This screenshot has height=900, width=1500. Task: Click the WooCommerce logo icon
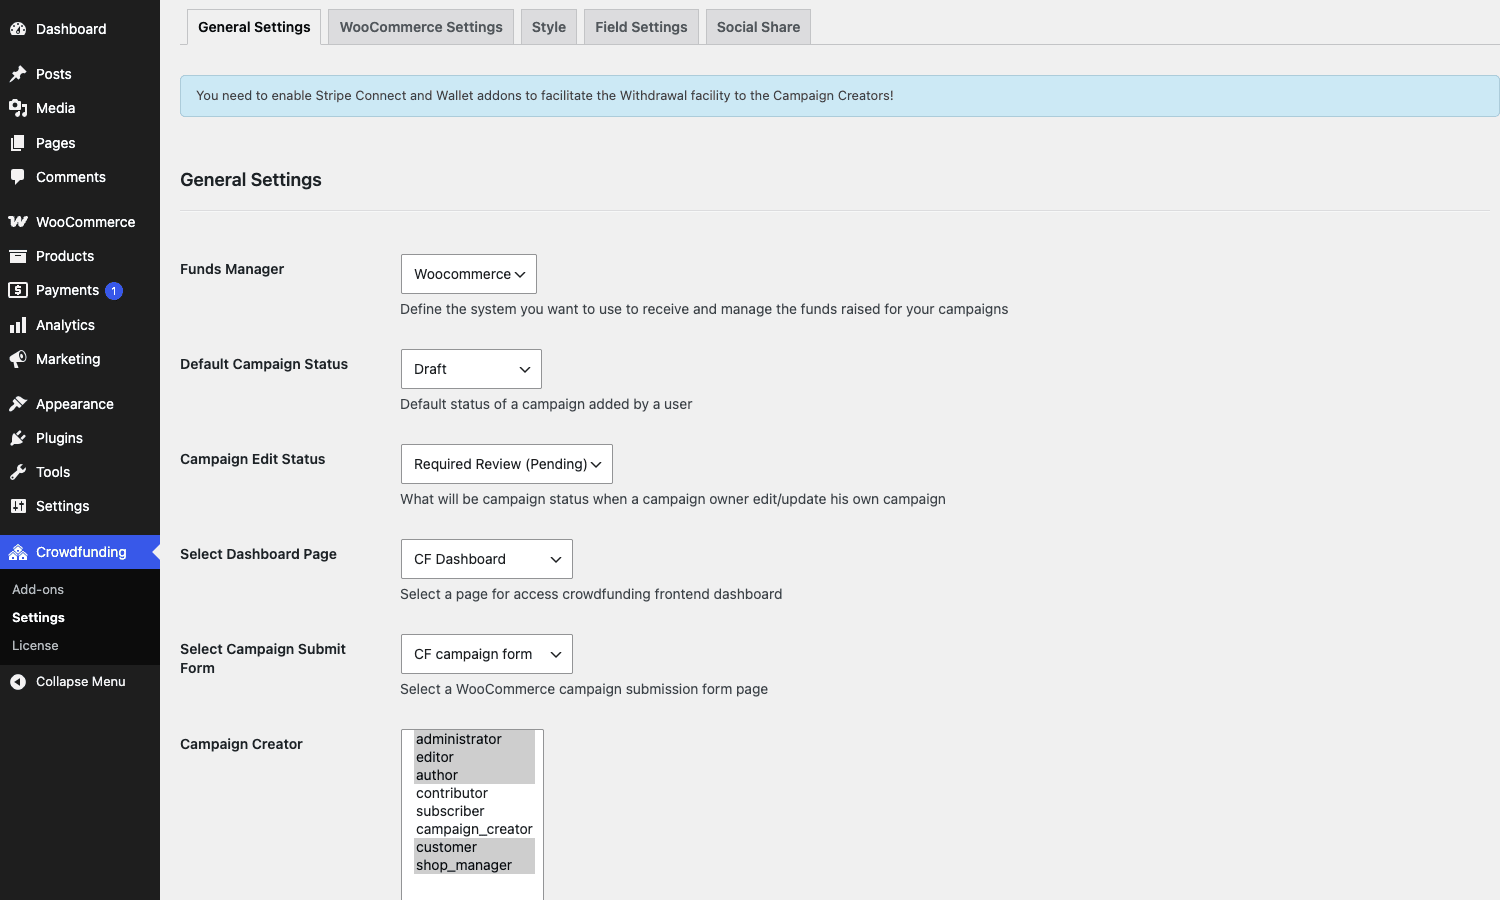pos(18,222)
